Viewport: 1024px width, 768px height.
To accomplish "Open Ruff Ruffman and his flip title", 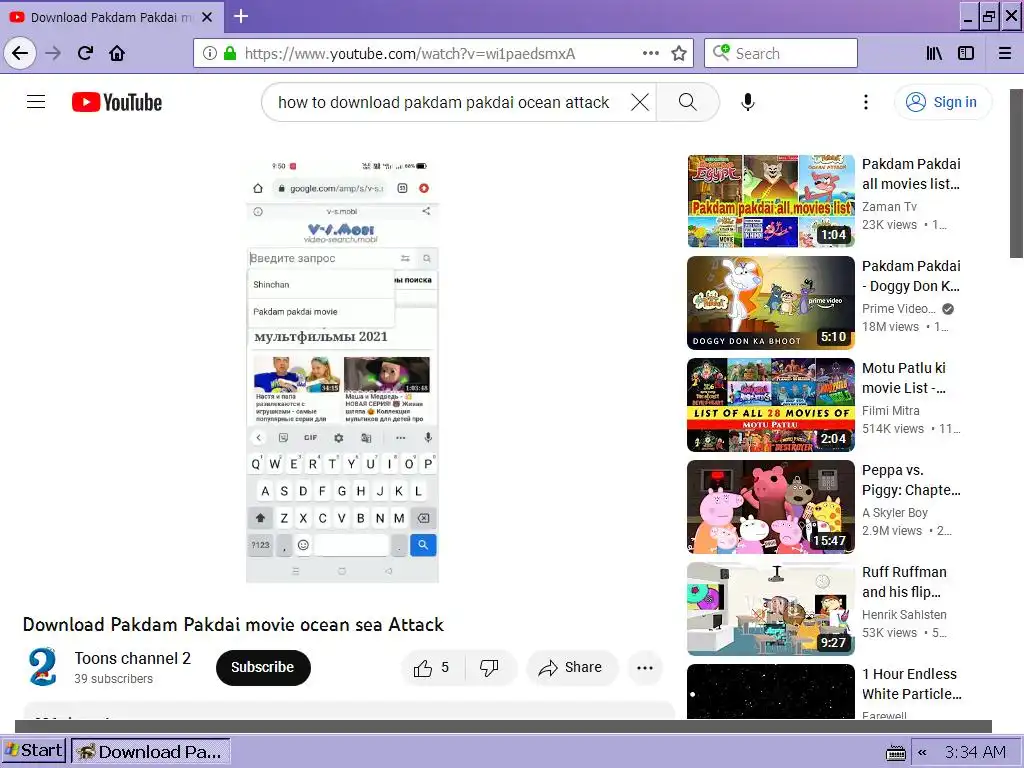I will [x=904, y=581].
